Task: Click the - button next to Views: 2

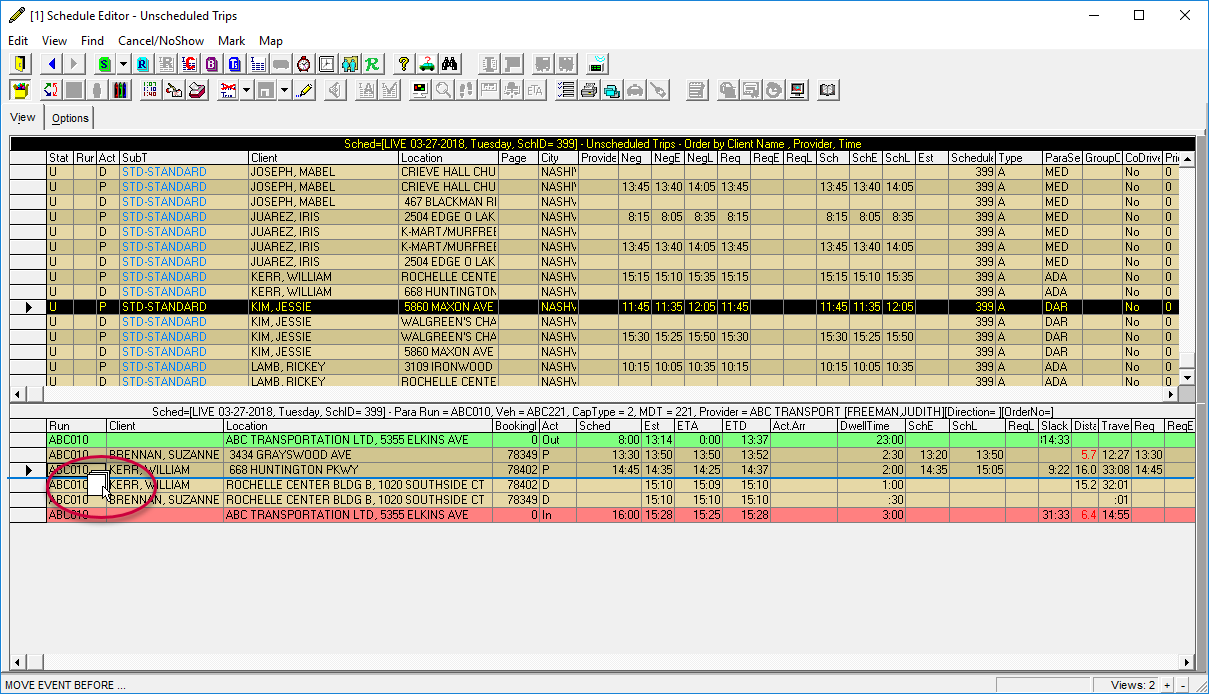Action: 1183,684
